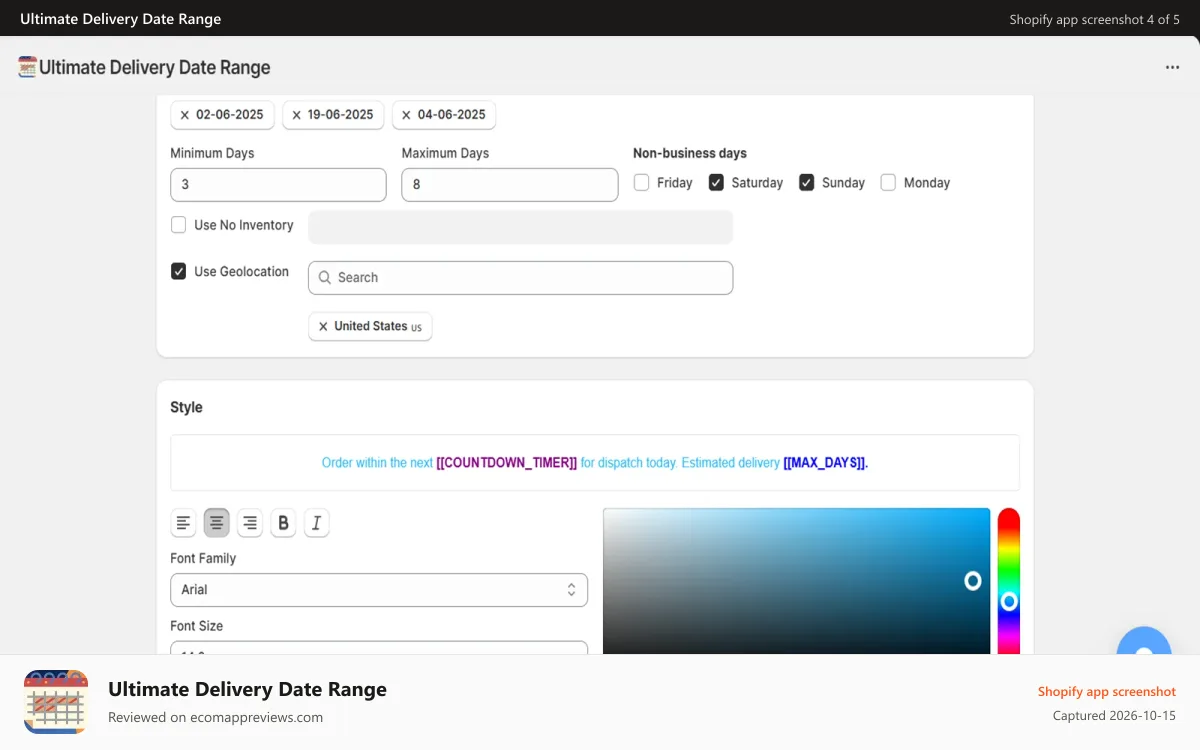
Task: Remove the 19-06-2025 date tag
Action: pos(296,115)
